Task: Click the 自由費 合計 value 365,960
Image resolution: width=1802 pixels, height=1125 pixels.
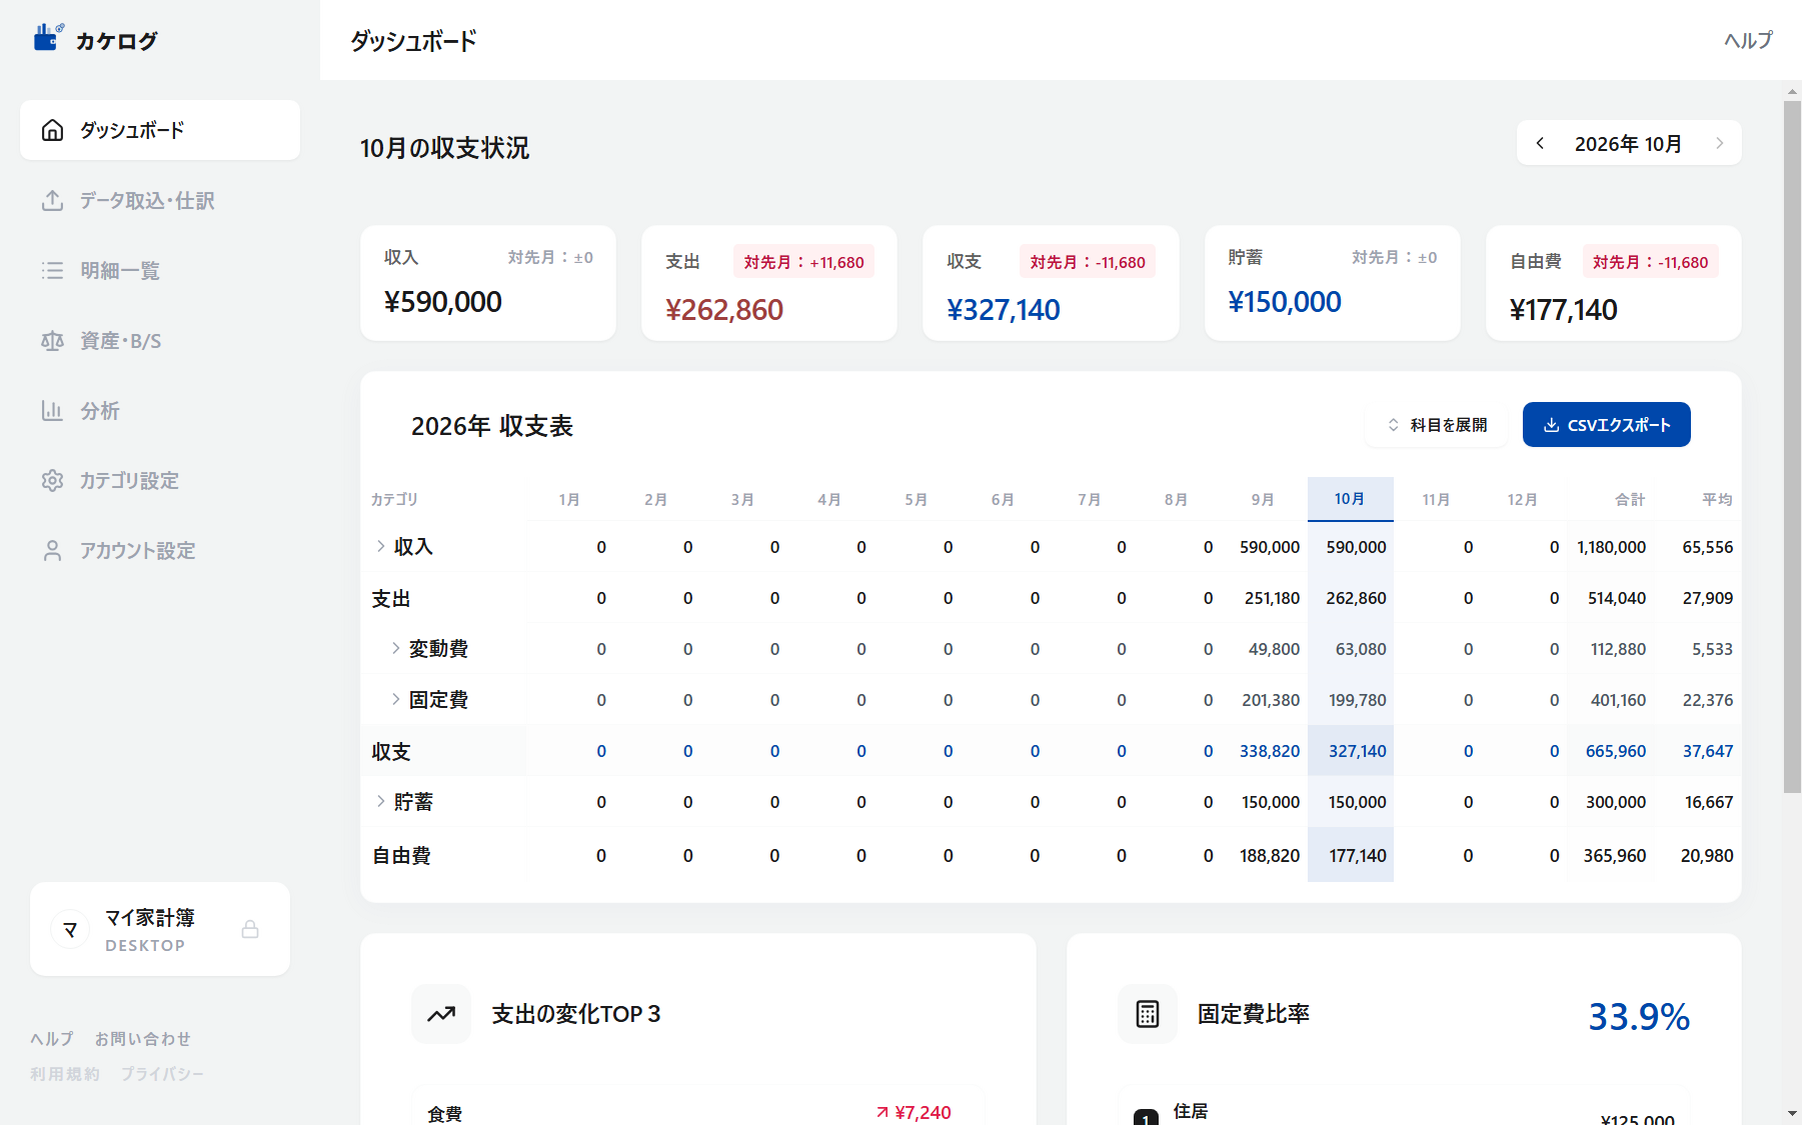Action: pos(1615,856)
